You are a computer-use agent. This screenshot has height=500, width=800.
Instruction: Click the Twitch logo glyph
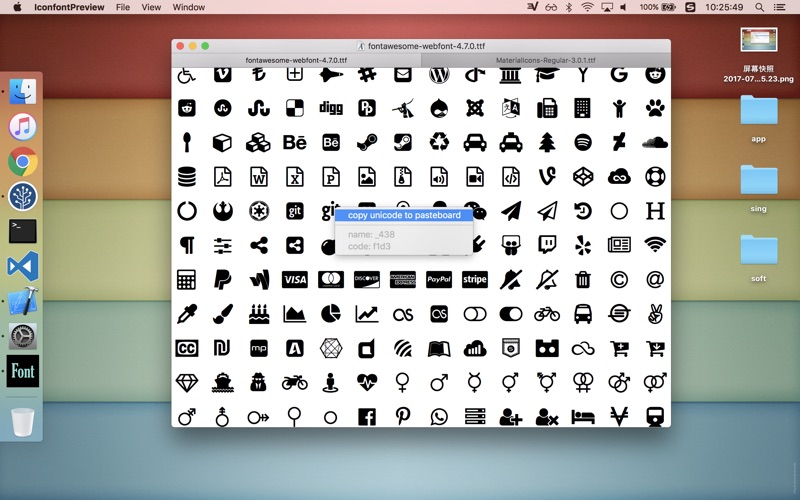tap(547, 245)
